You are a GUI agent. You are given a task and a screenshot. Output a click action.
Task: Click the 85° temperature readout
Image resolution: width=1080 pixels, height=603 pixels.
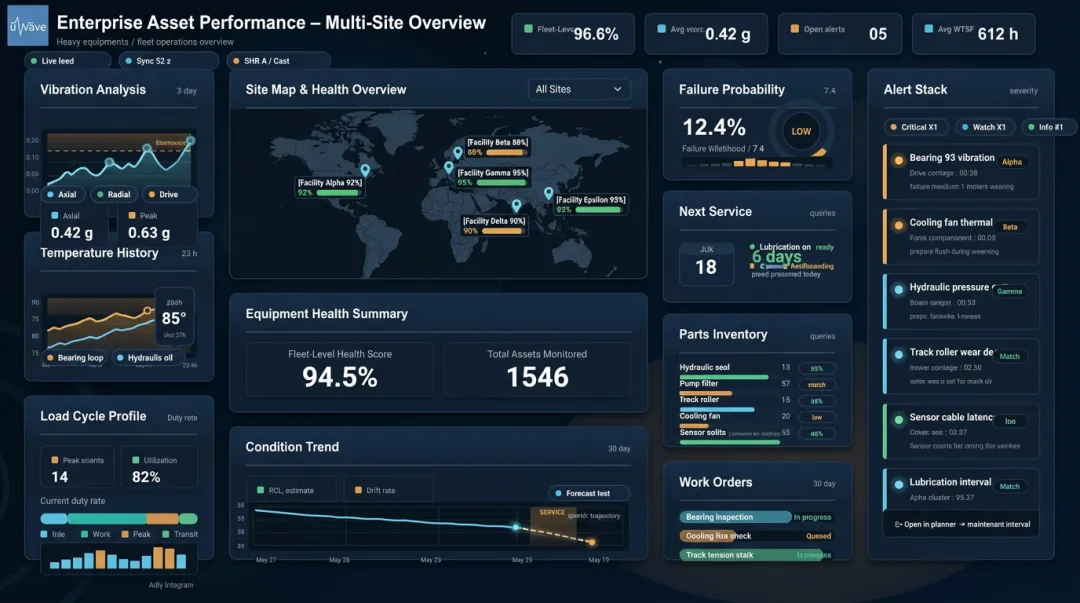tap(174, 318)
